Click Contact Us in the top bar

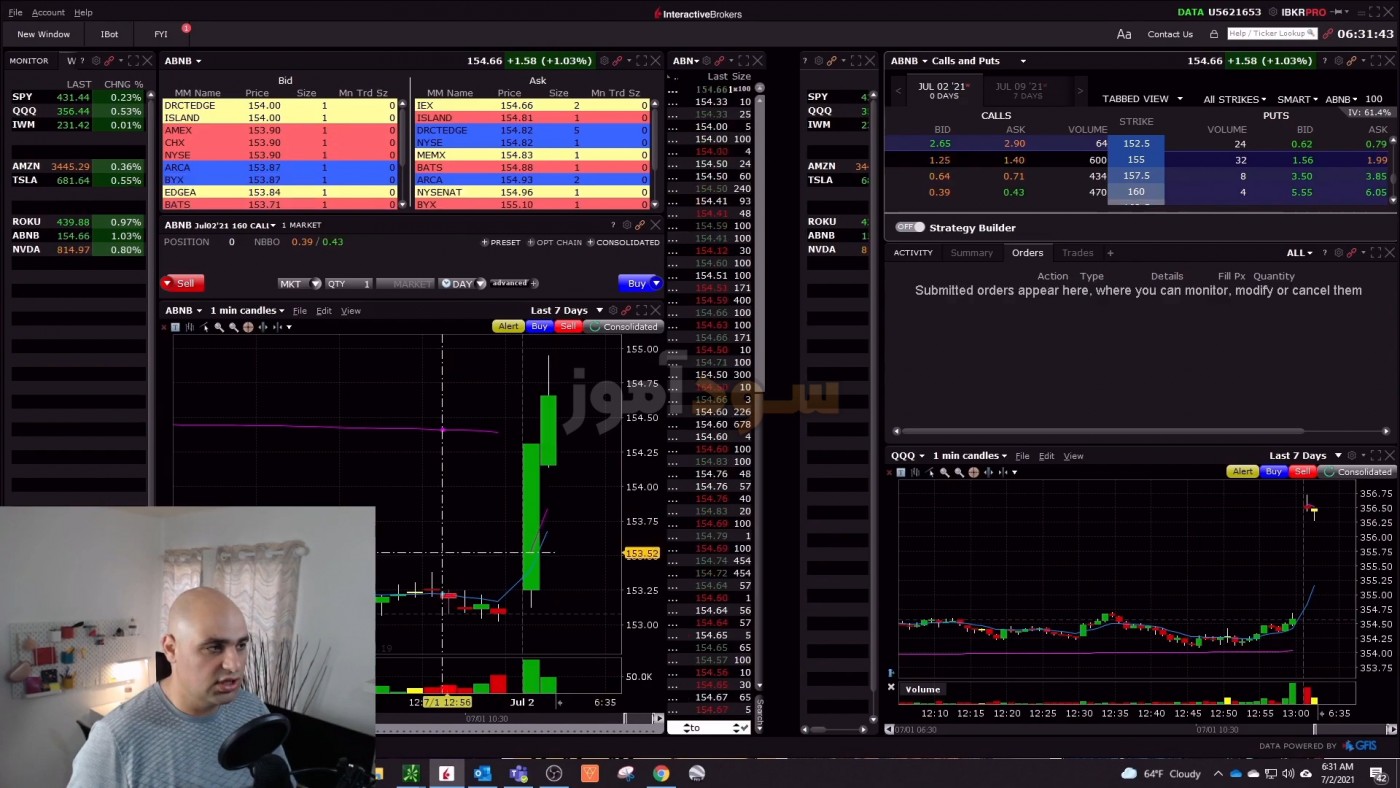[x=1170, y=34]
